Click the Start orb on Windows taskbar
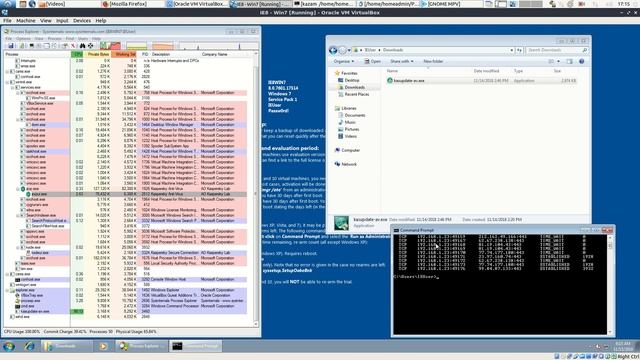Screen dimensions: 640x360 [x=9, y=346]
